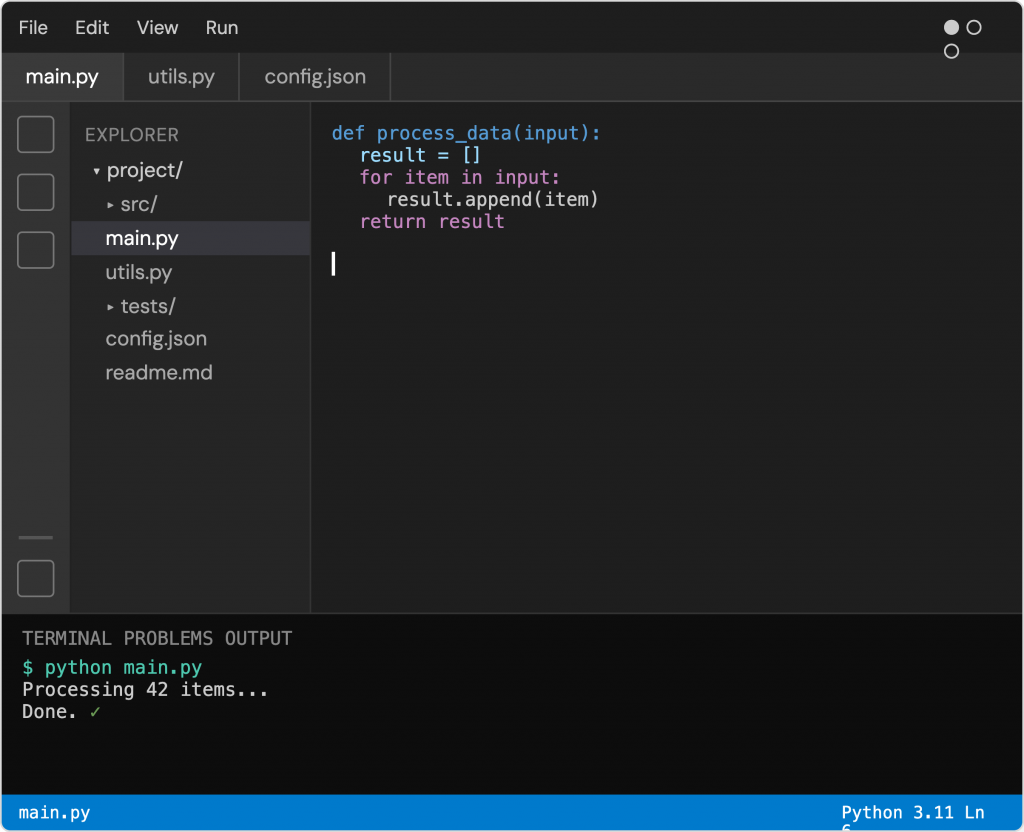The height and width of the screenshot is (832, 1024).
Task: Open the View menu
Action: coord(157,27)
